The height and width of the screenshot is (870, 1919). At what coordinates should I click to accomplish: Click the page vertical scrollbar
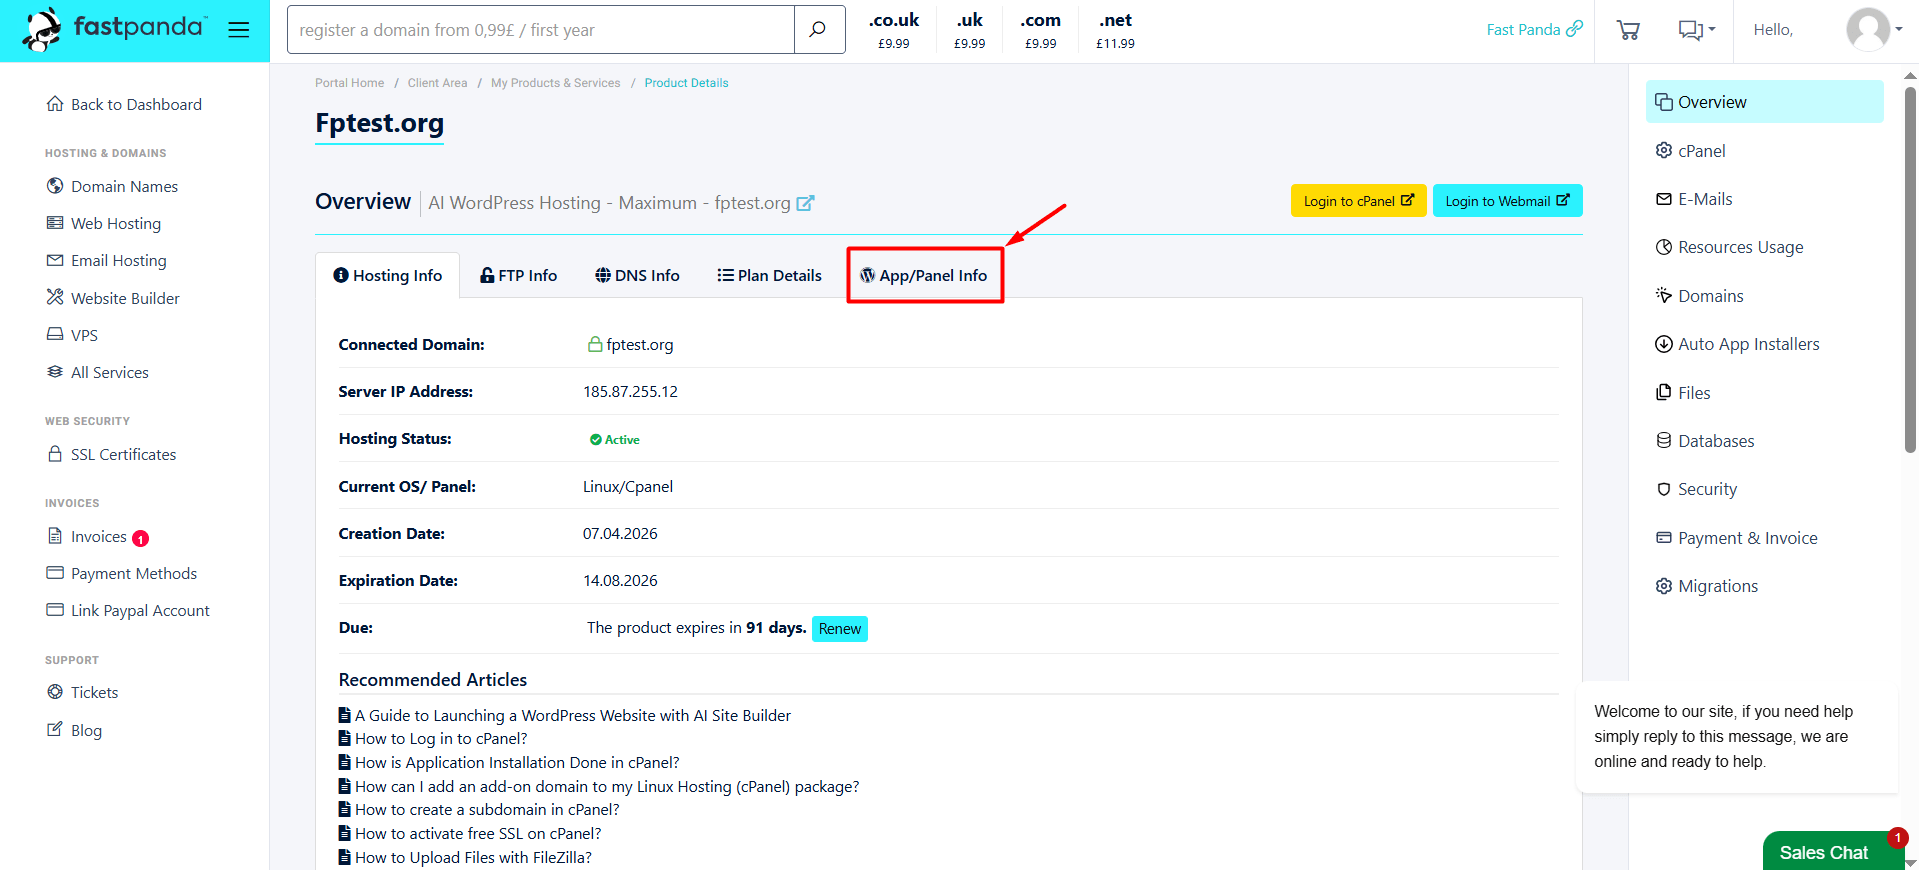[1910, 270]
